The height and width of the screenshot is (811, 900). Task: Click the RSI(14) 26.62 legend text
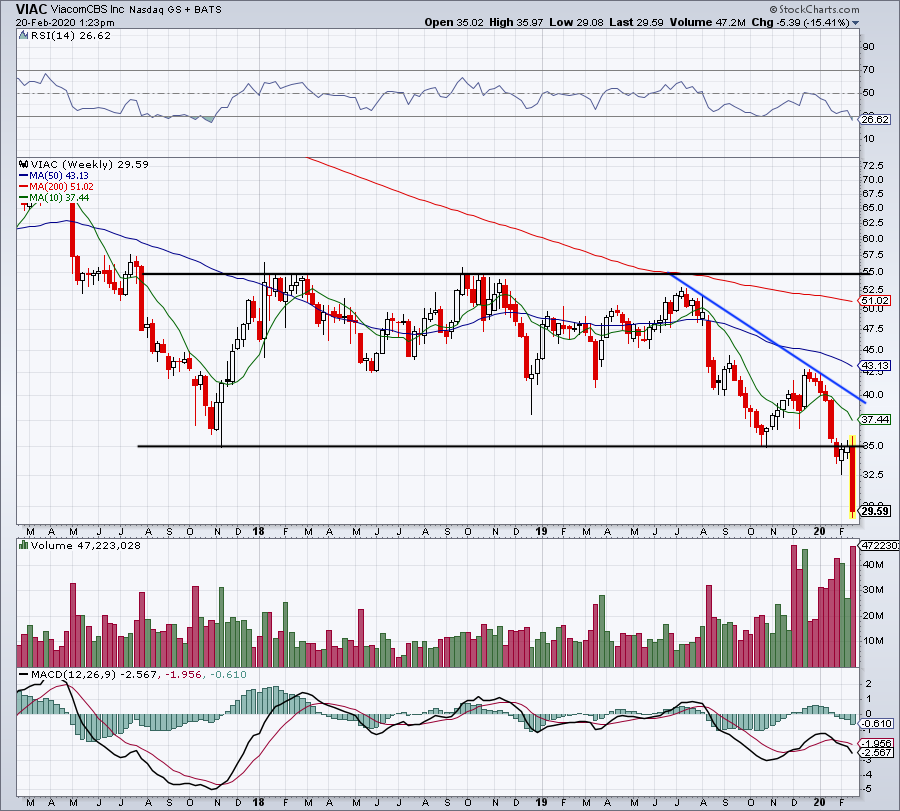(70, 36)
